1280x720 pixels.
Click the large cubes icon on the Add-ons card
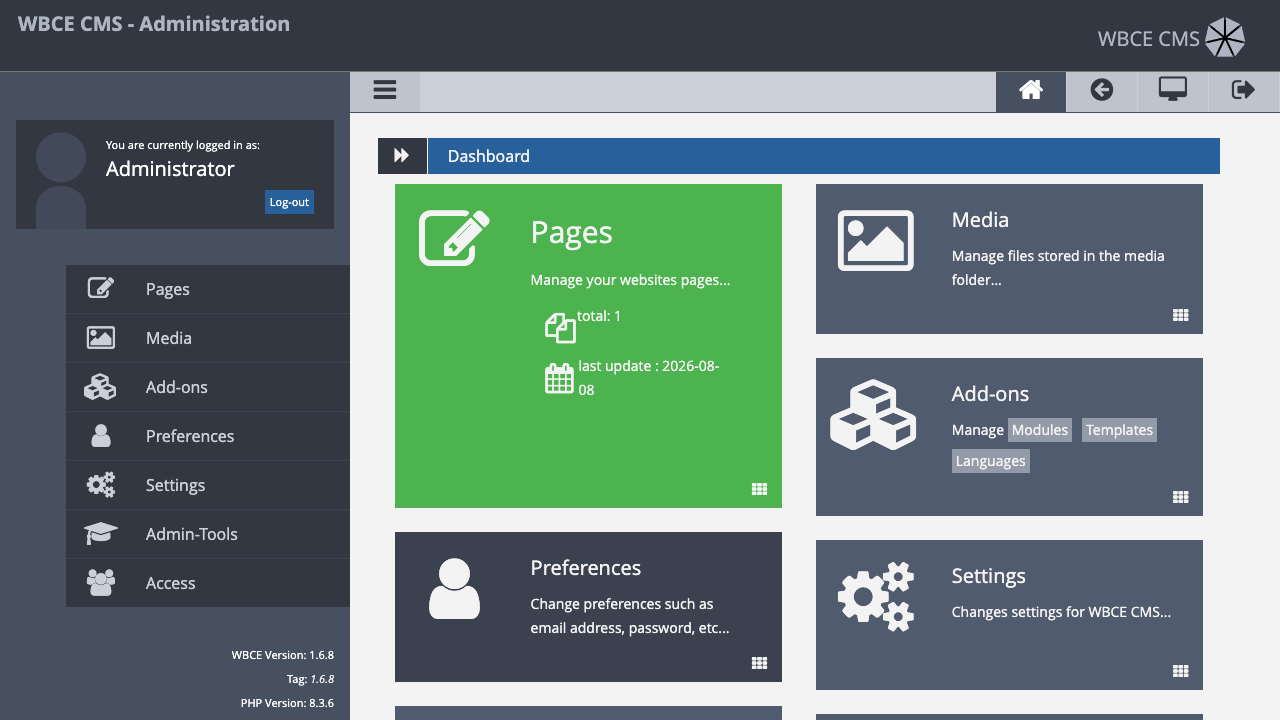(874, 415)
